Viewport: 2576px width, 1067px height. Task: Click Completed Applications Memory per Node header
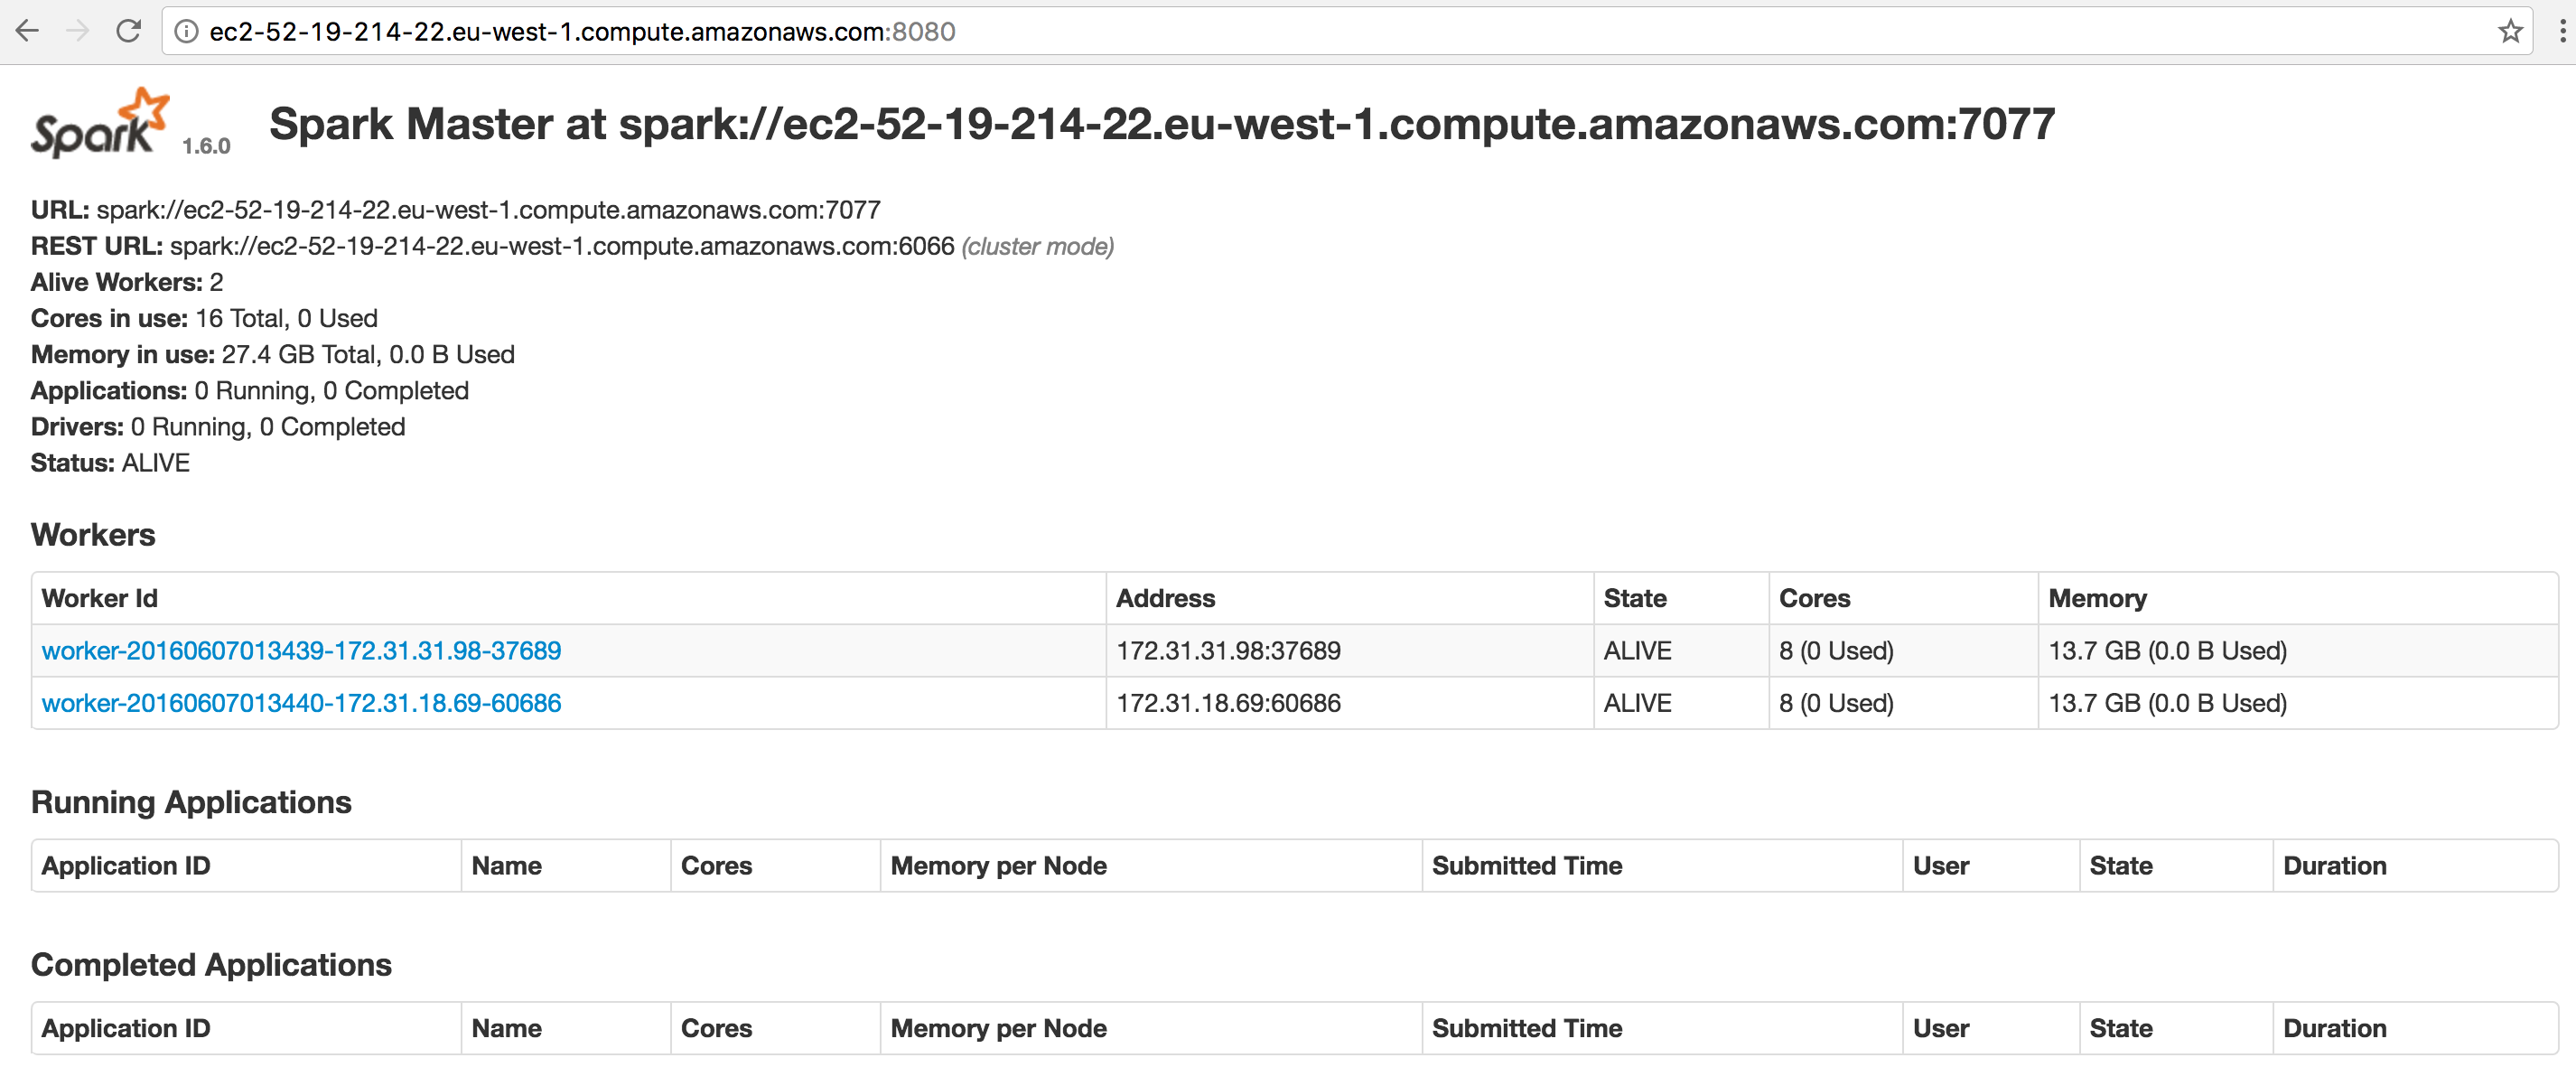click(x=998, y=1029)
